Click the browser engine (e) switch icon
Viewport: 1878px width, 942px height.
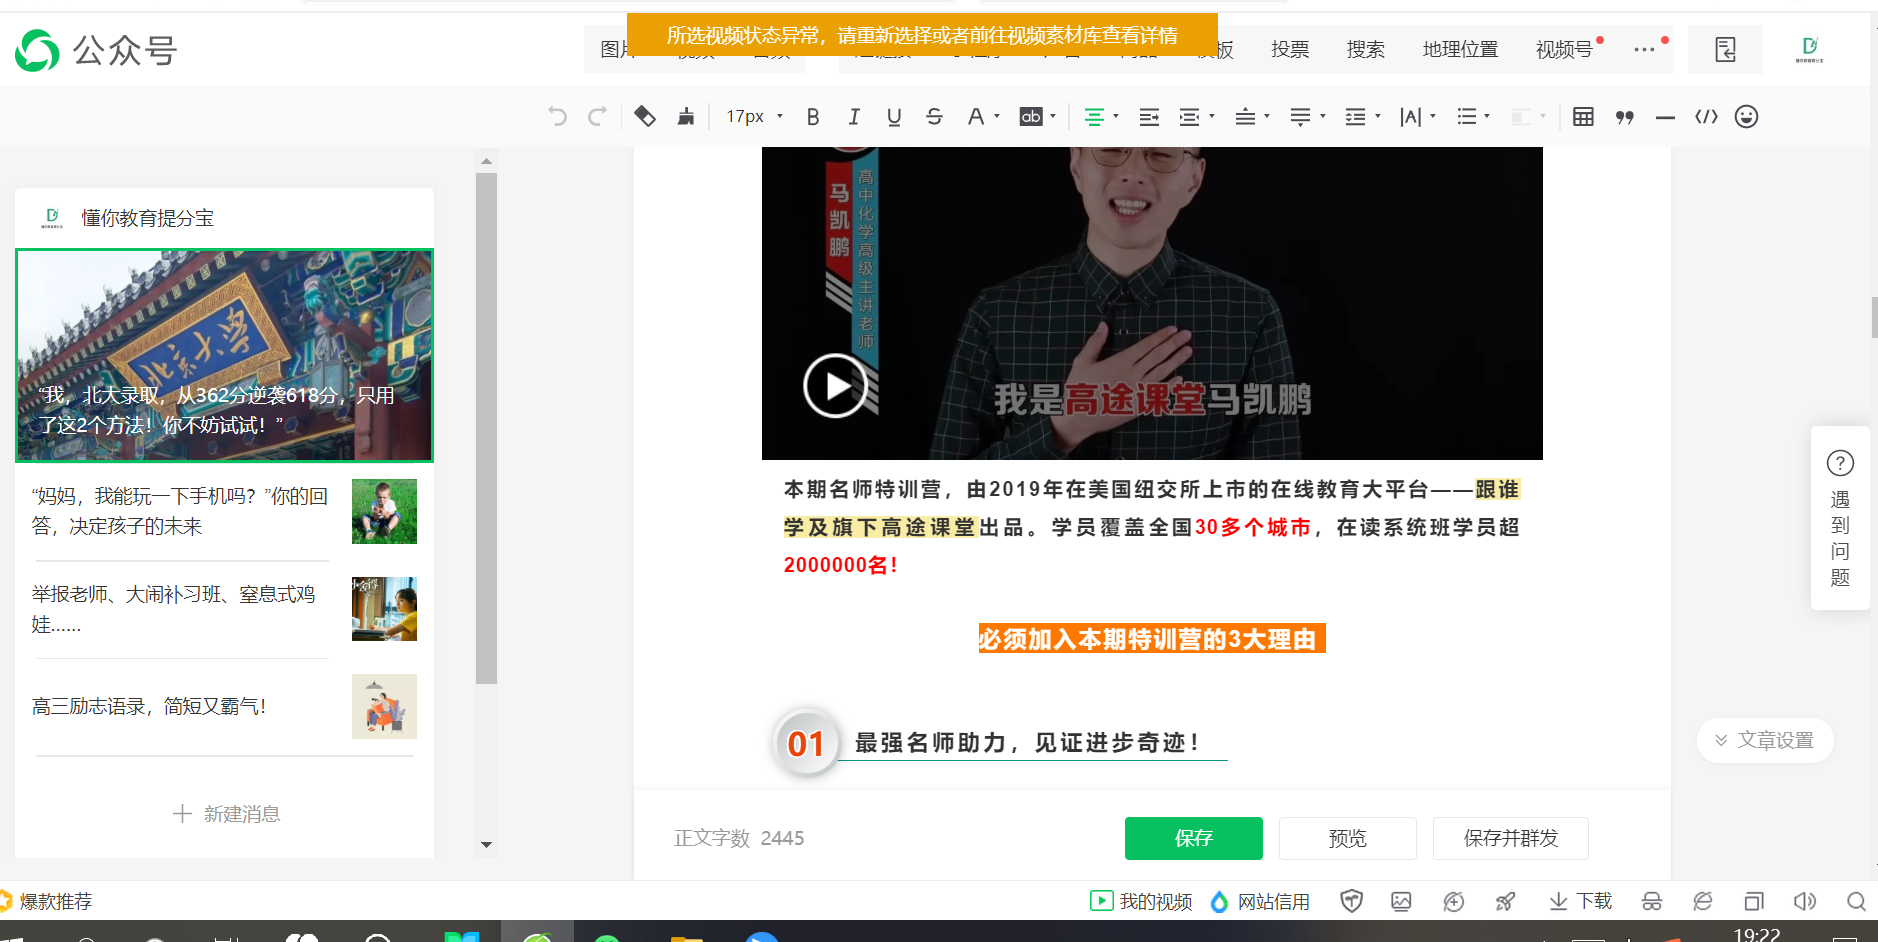[x=1703, y=902]
